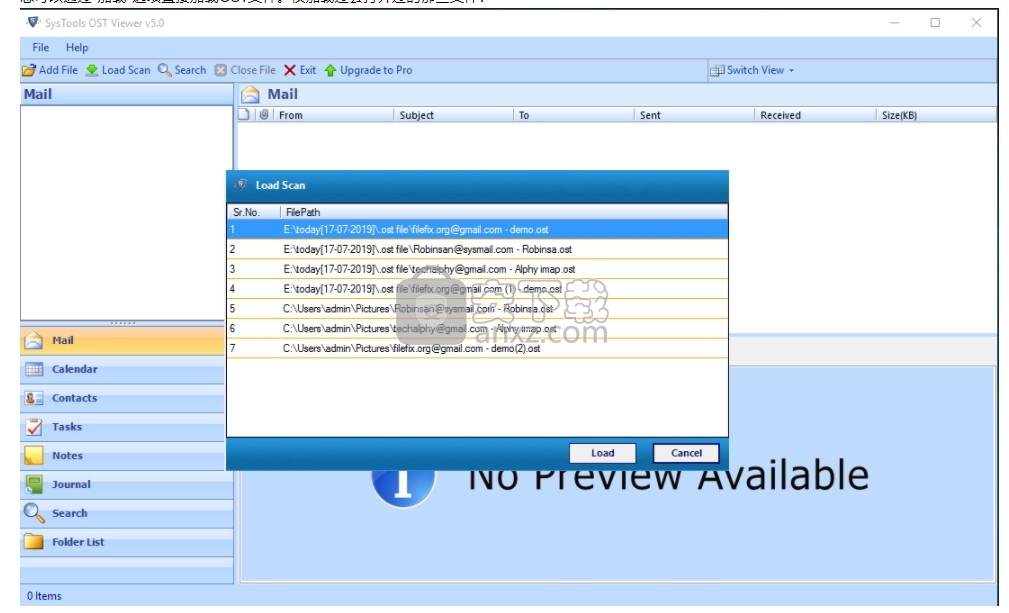Screen dimensions: 1009x613
Task: Open Calendar via its sidebar icon
Action: pos(33,369)
